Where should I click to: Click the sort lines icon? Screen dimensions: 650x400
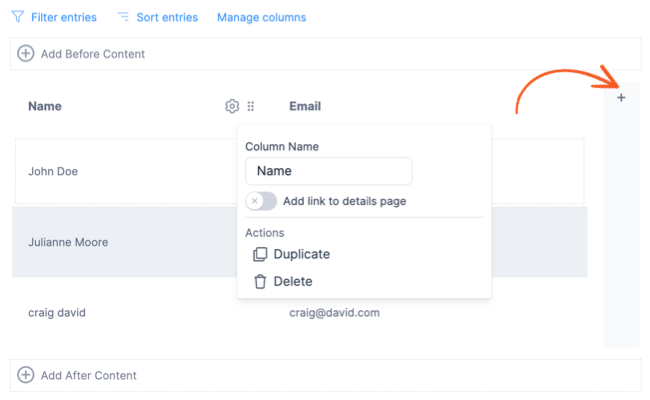click(x=123, y=16)
